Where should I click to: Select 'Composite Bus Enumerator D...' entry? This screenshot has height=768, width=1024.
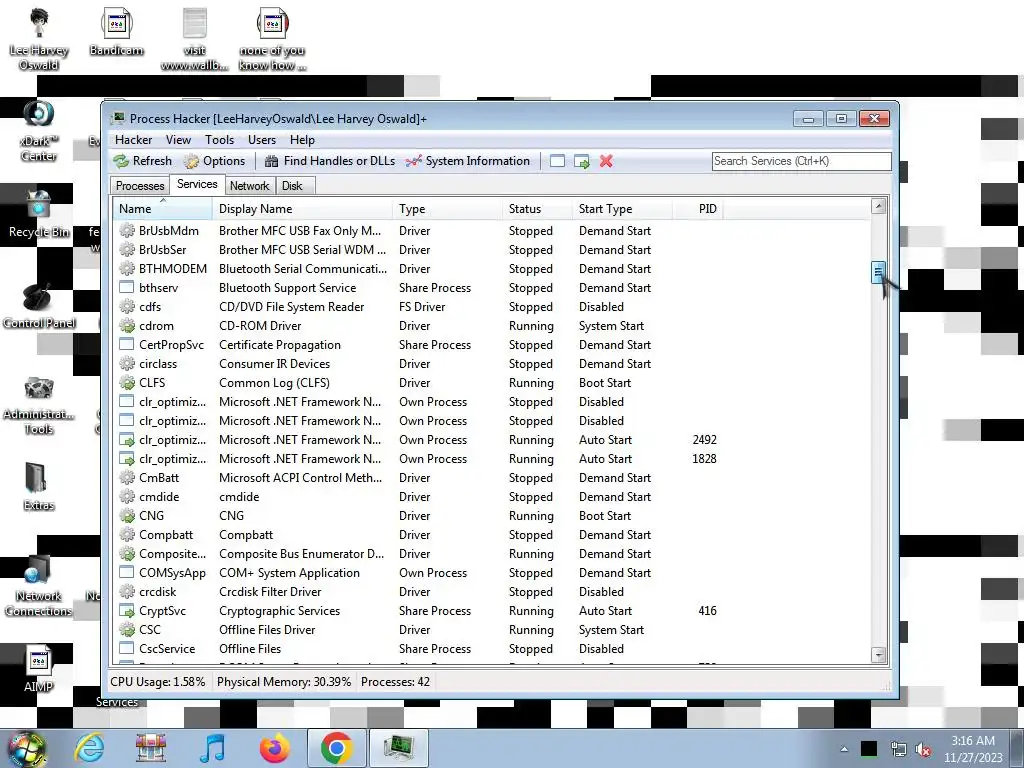[301, 554]
